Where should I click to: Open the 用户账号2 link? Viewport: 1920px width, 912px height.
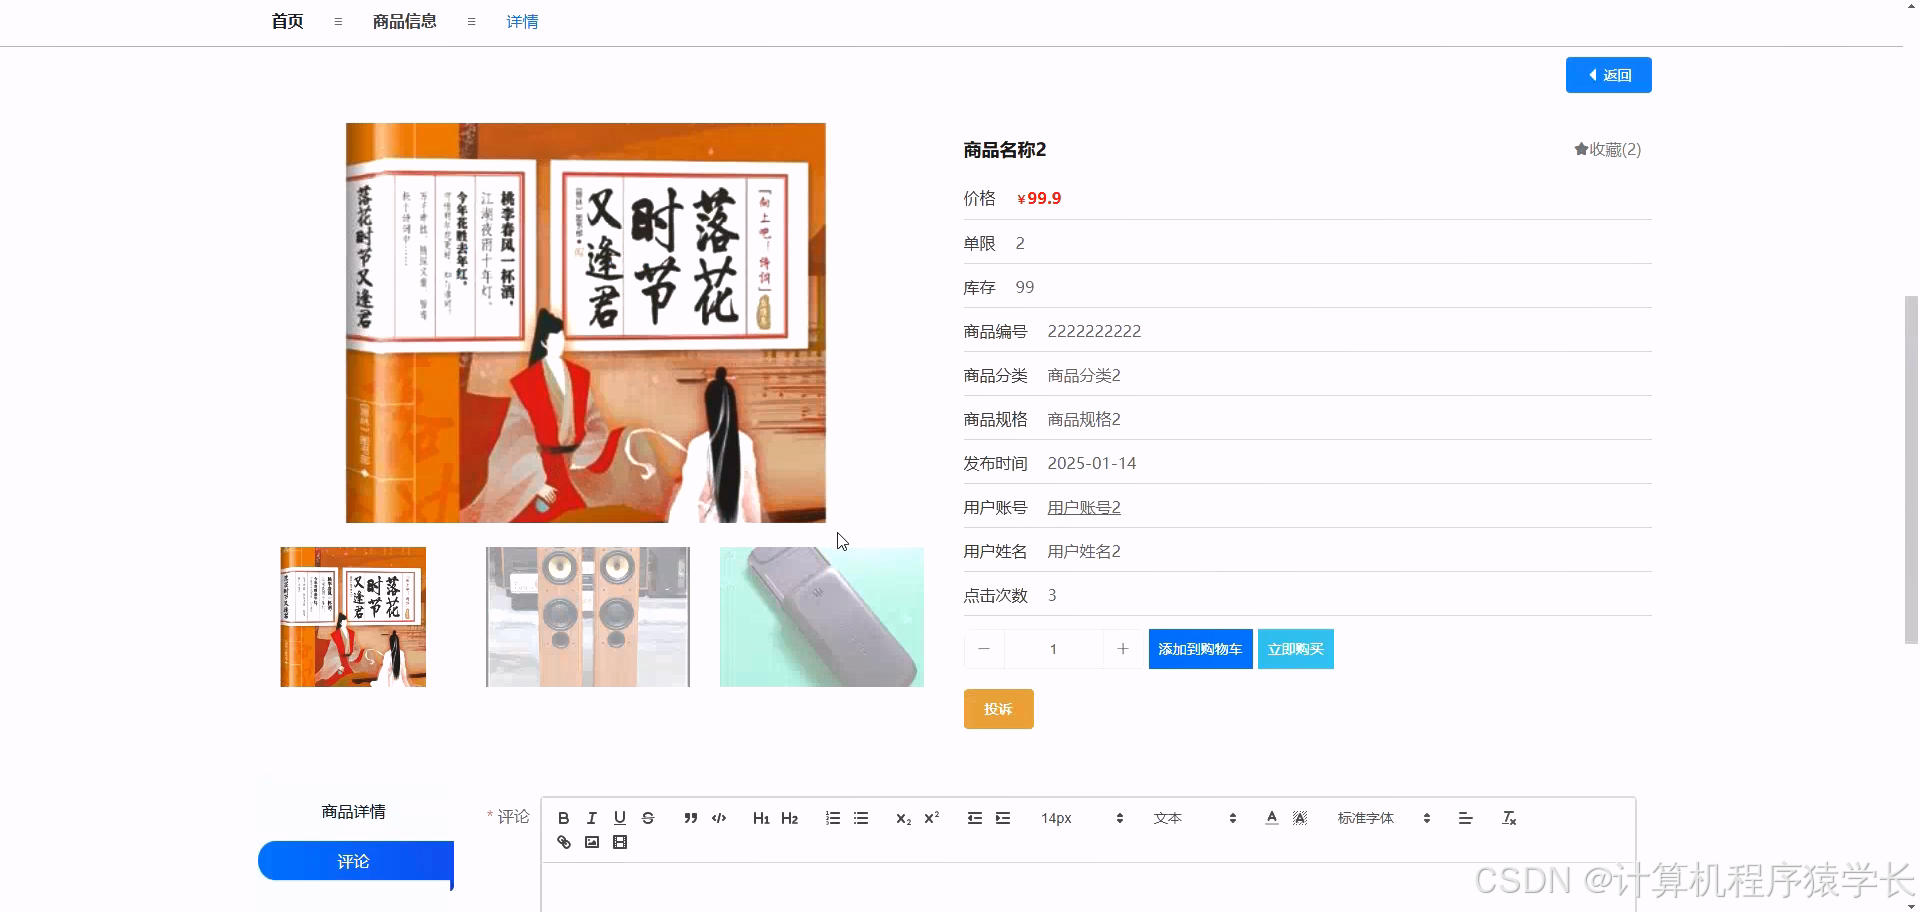(x=1084, y=507)
